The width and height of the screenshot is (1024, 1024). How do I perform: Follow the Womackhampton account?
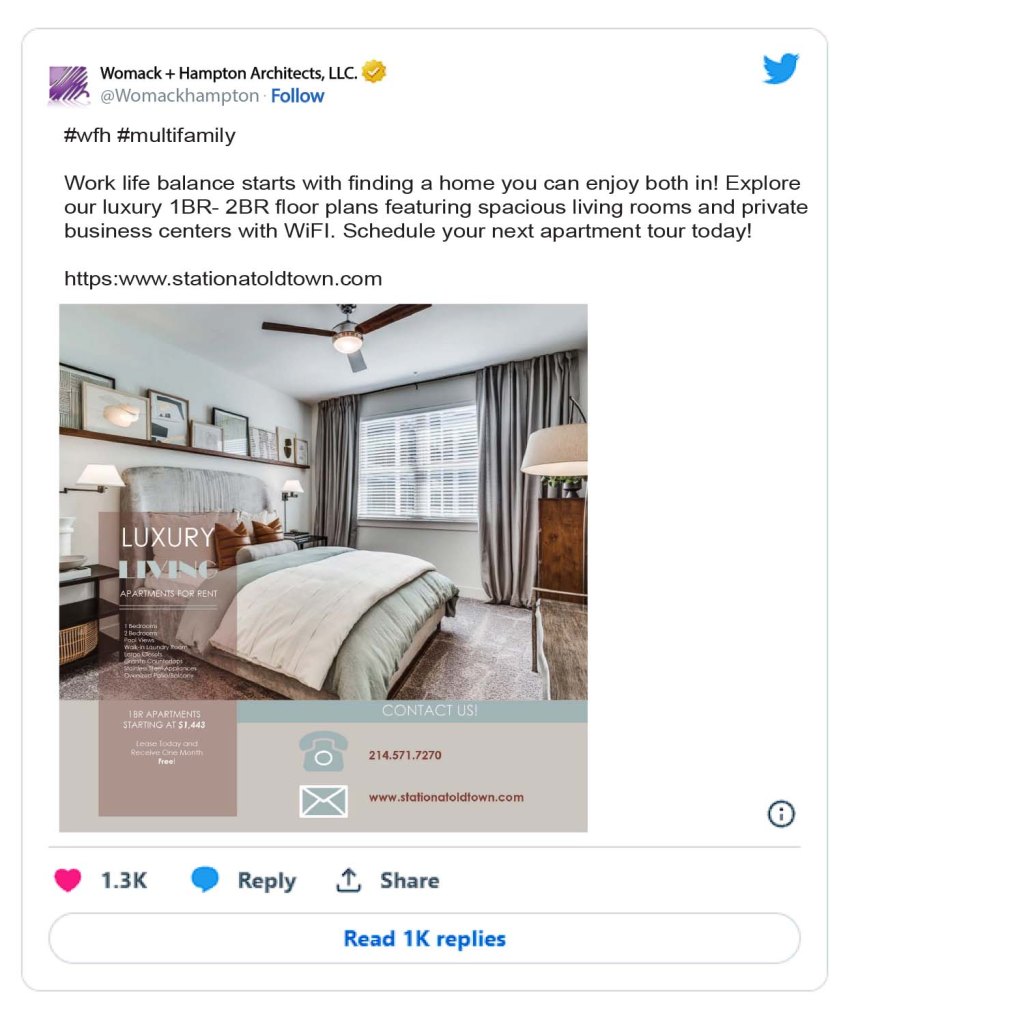click(297, 96)
